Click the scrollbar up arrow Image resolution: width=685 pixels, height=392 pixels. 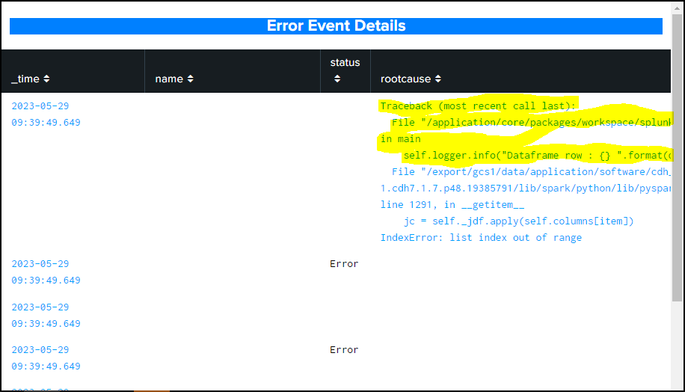pyautogui.click(x=677, y=8)
